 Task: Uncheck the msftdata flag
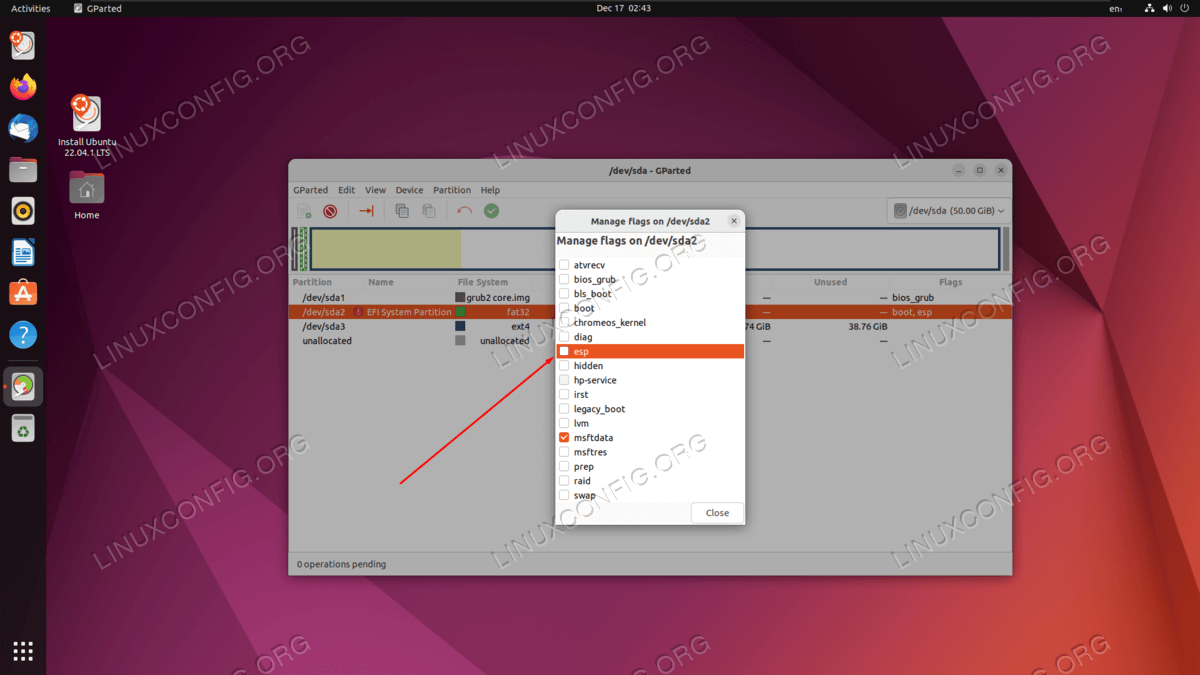click(564, 438)
